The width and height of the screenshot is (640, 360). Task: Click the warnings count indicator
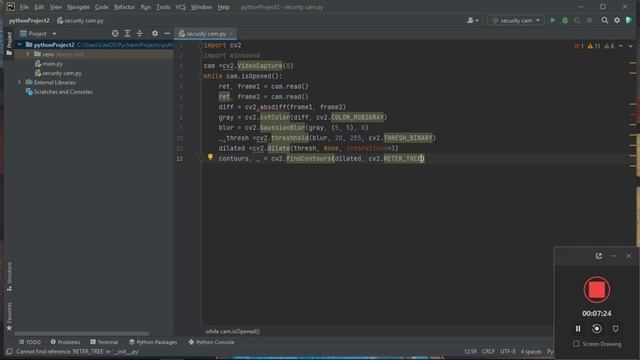pos(593,46)
